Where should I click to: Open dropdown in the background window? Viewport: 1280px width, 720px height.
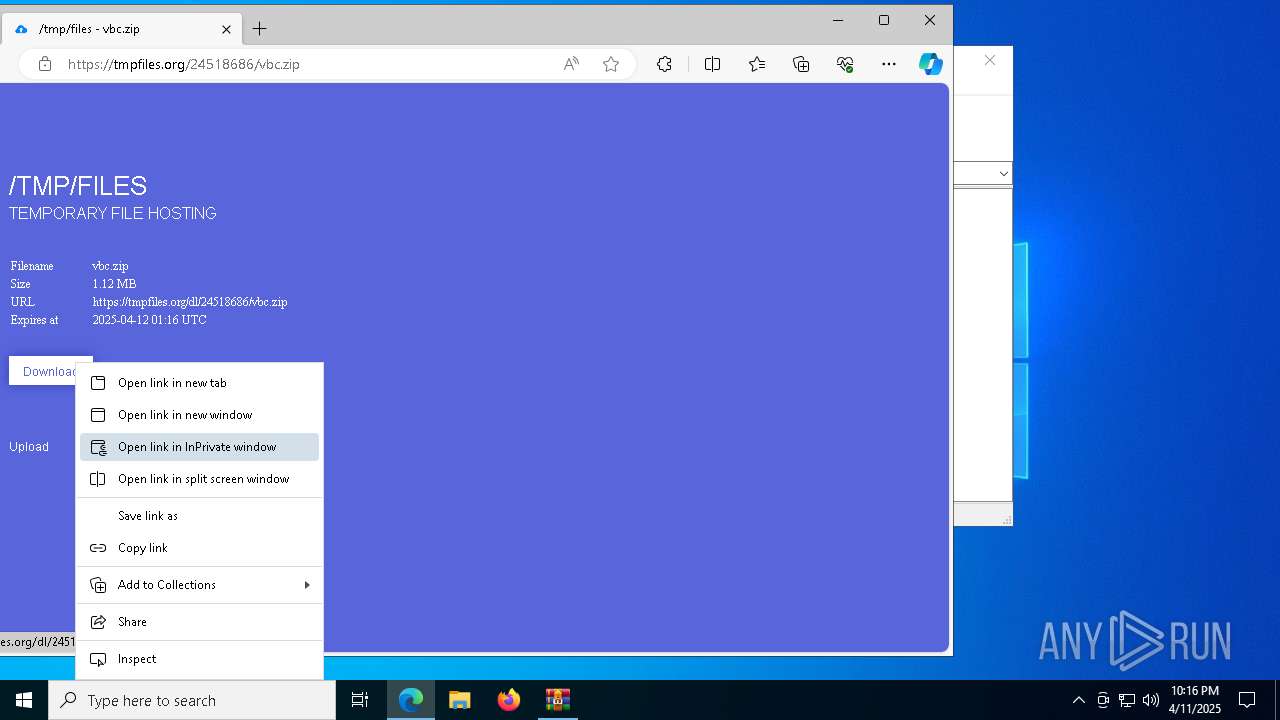click(1004, 174)
